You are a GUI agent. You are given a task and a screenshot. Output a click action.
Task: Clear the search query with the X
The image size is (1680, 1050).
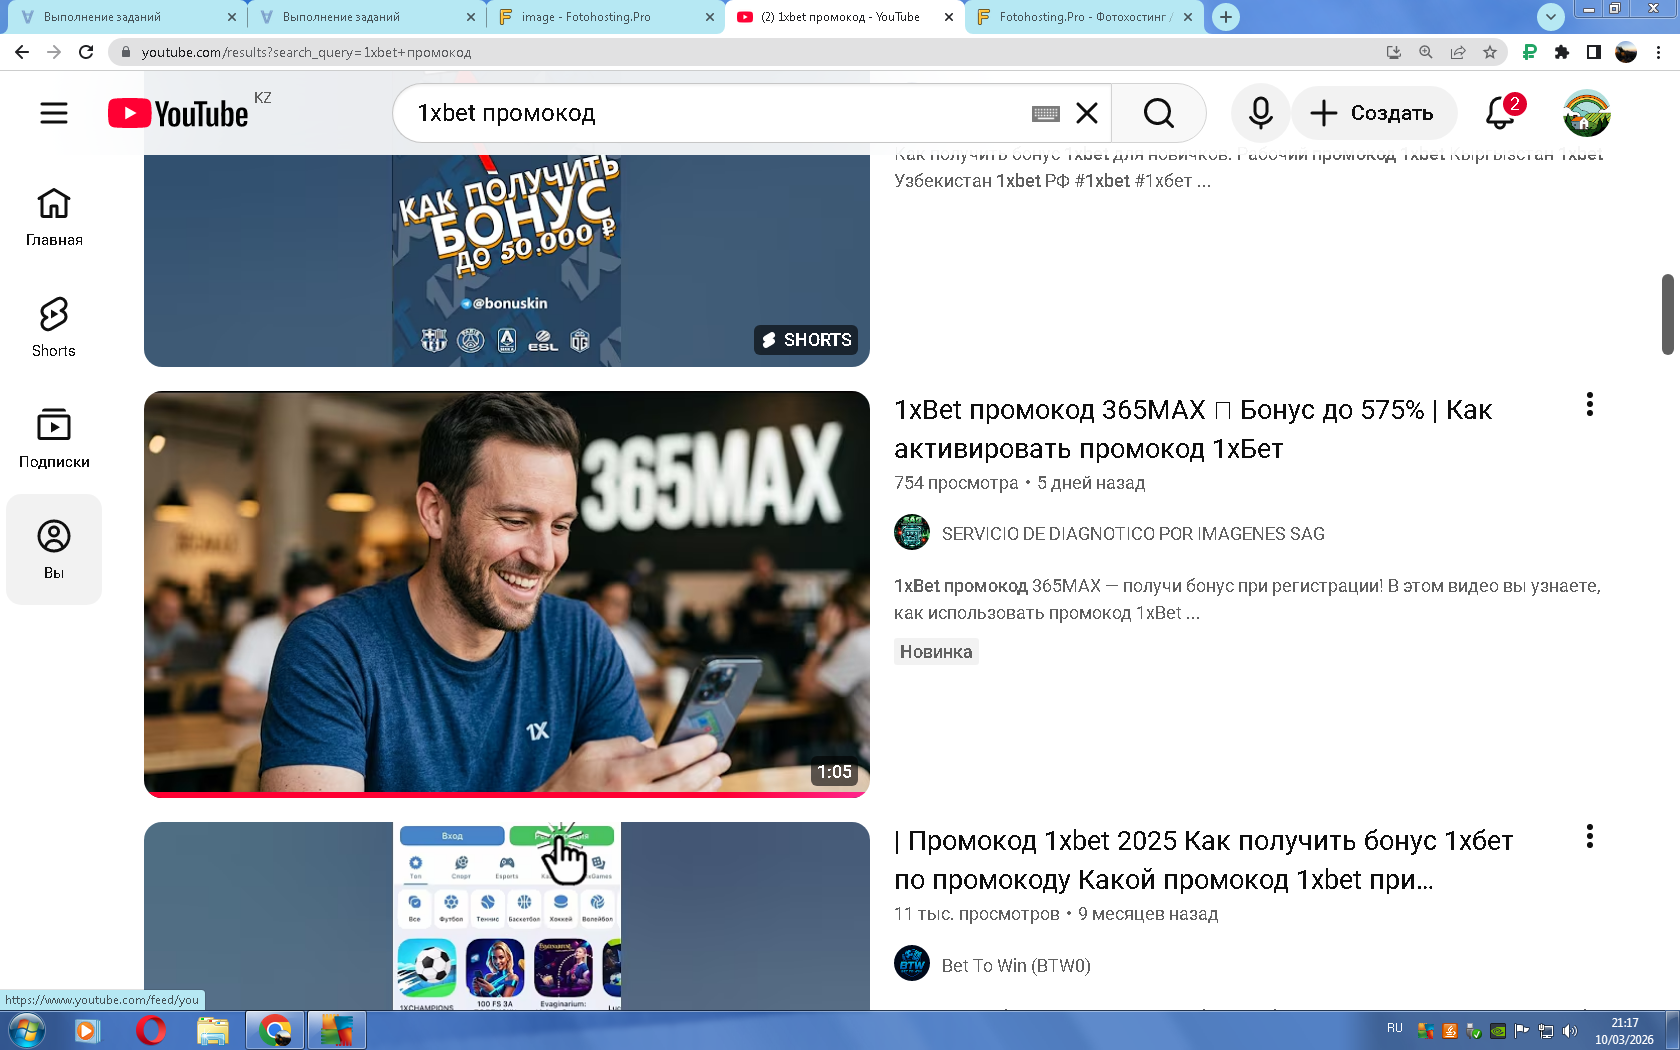tap(1087, 114)
